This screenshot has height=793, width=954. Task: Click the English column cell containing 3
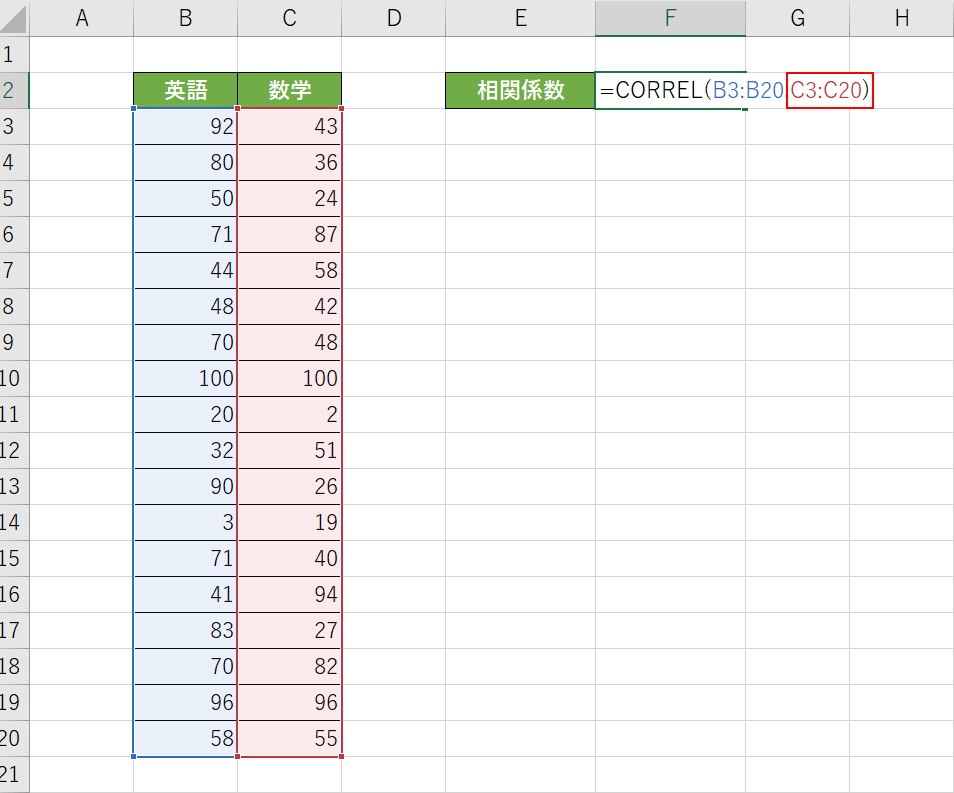(185, 523)
